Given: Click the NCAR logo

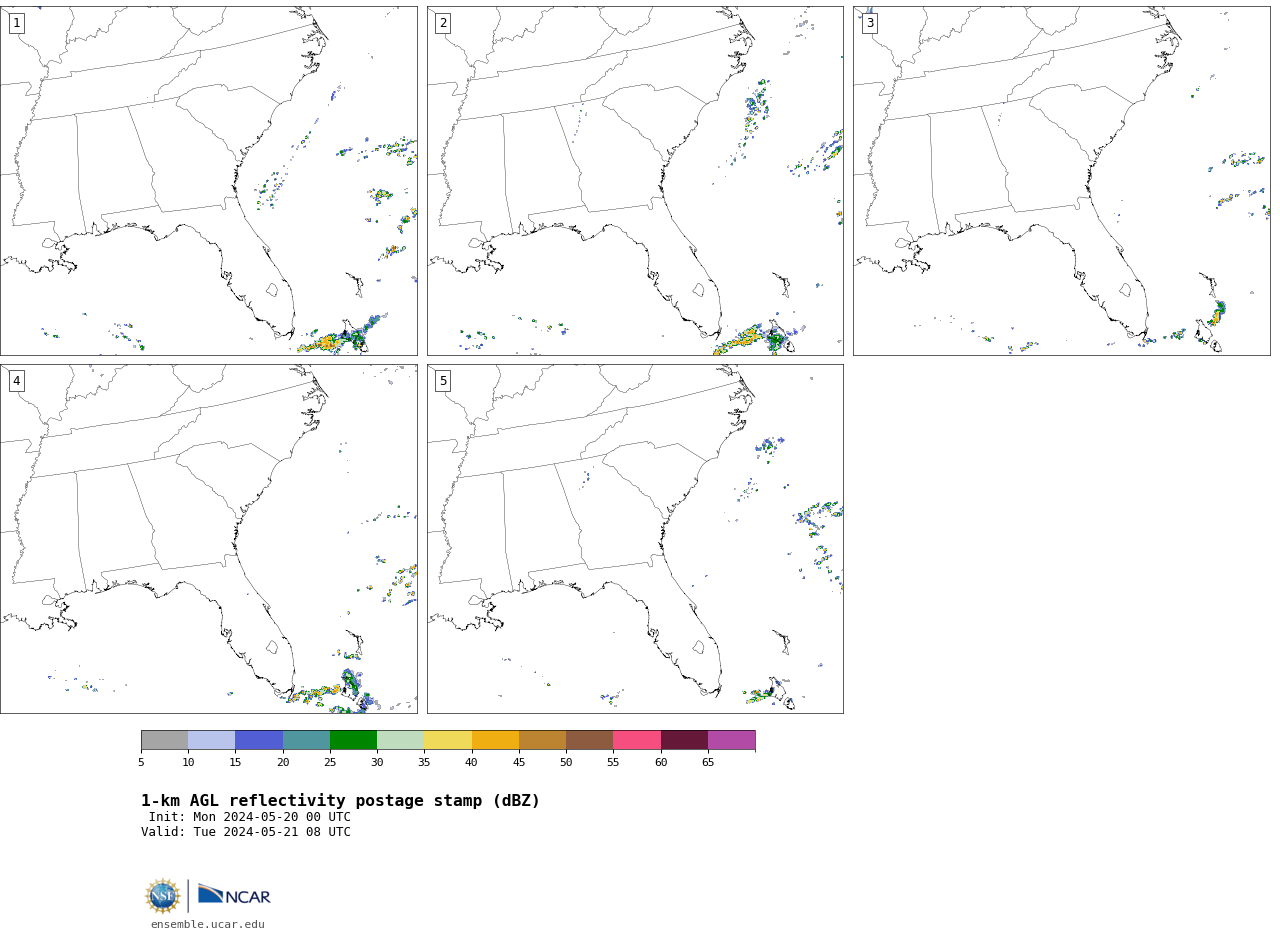Looking at the screenshot, I should pos(234,895).
